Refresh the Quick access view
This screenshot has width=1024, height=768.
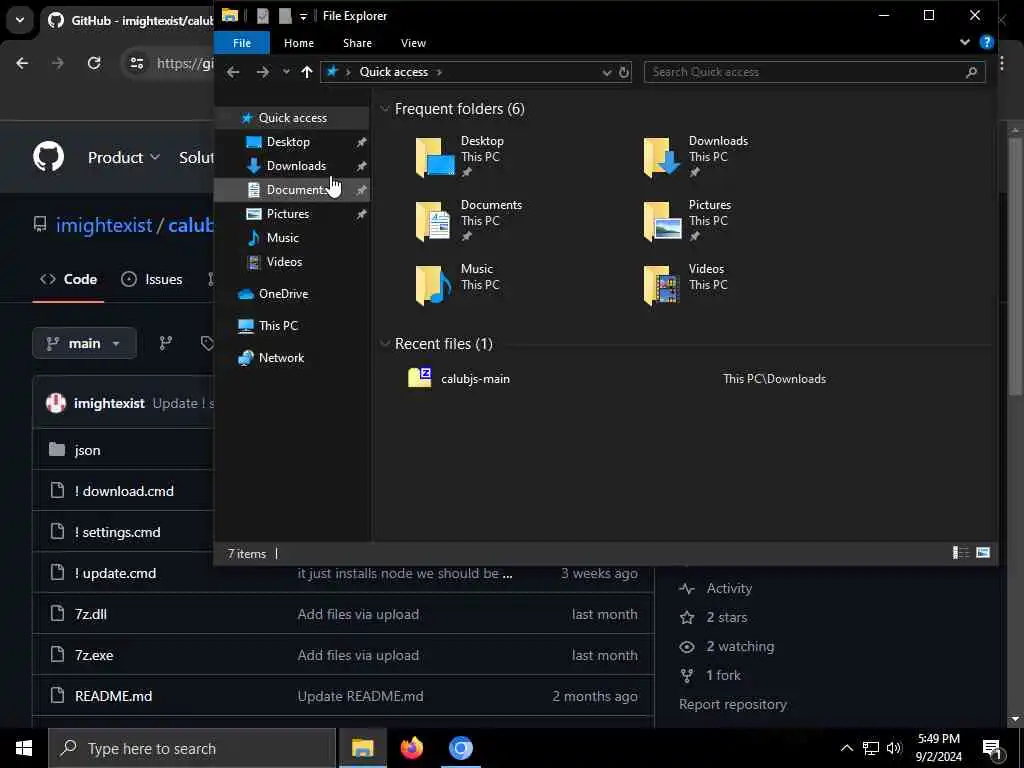click(624, 72)
